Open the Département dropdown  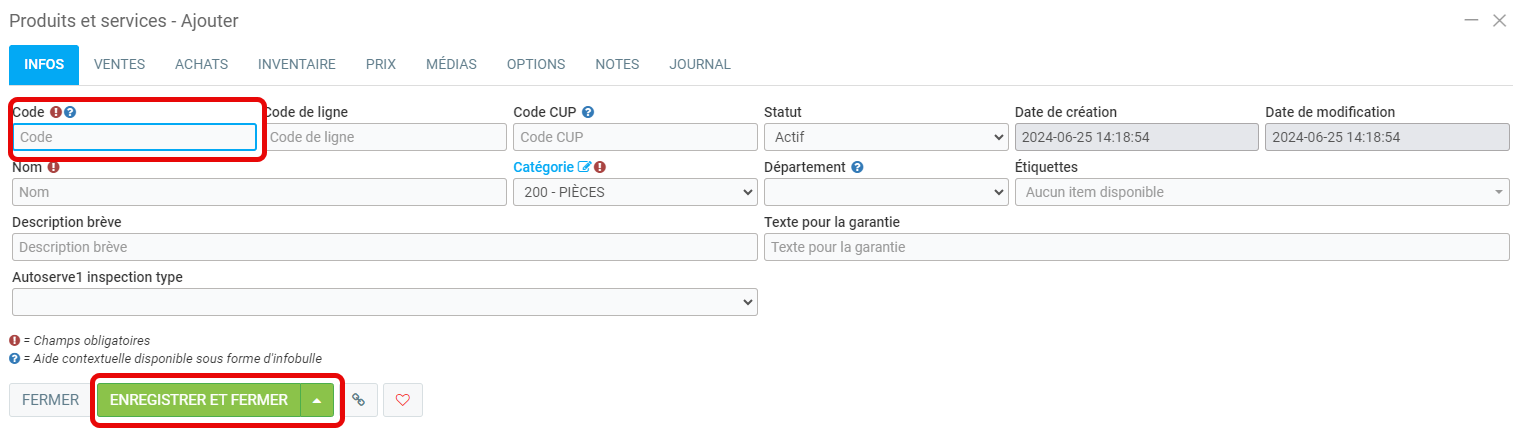[x=885, y=192]
